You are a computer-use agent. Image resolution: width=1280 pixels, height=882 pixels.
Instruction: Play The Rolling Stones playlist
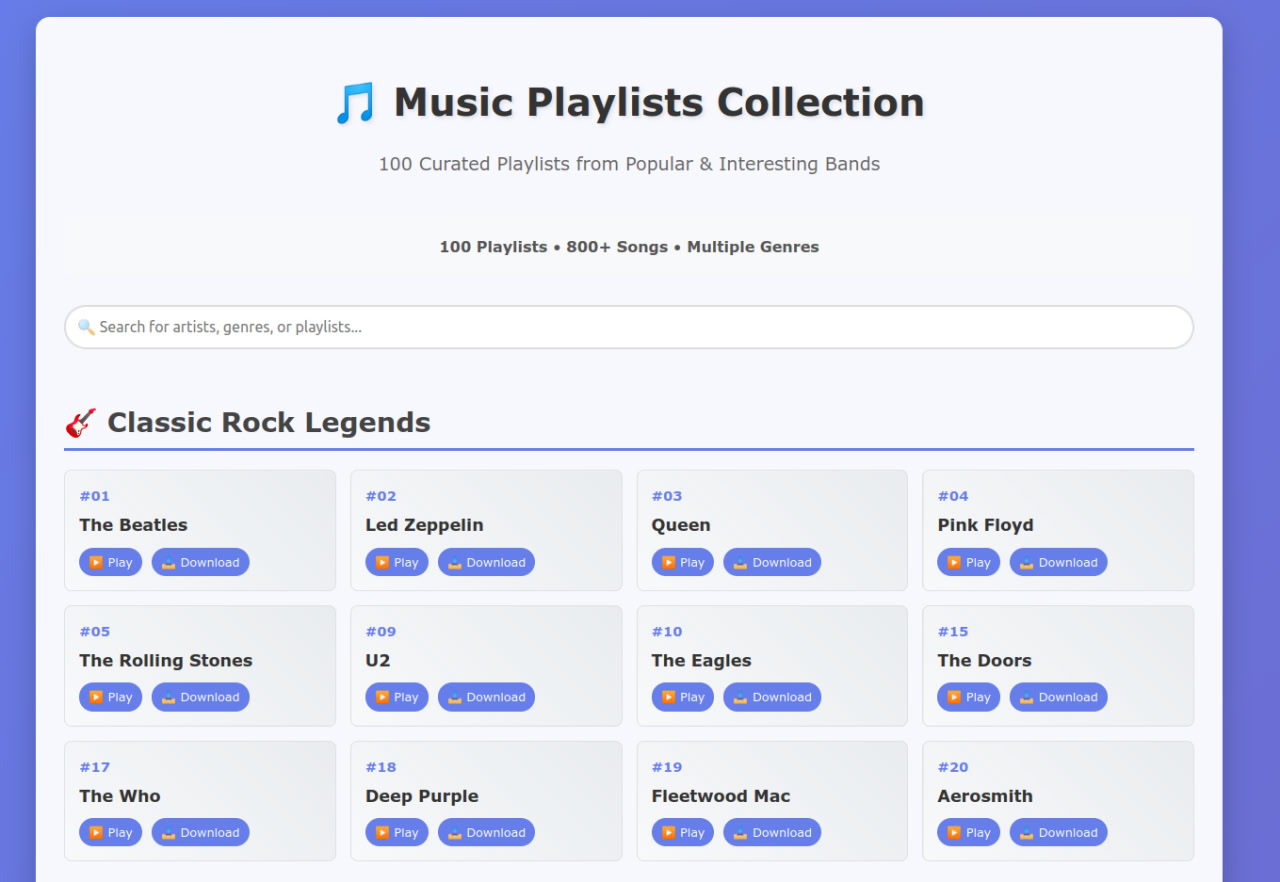[111, 697]
